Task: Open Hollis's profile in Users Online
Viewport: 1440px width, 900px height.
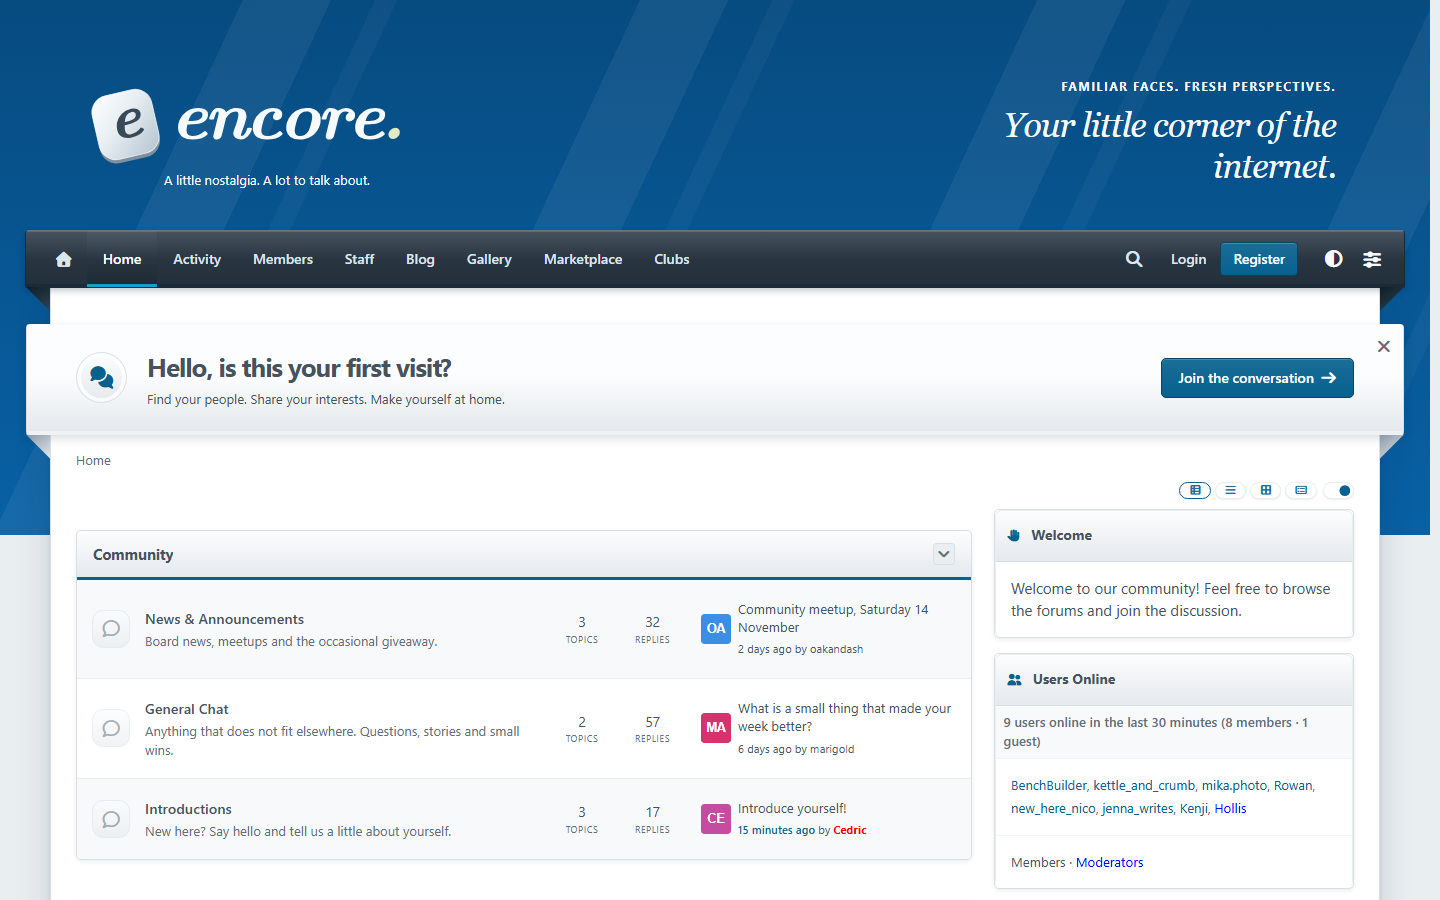Action: pos(1230,808)
